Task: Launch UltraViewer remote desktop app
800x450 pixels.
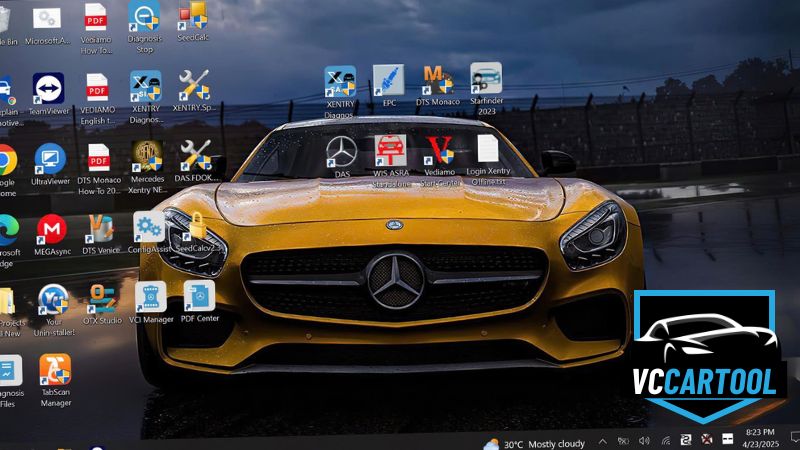Action: 50,164
